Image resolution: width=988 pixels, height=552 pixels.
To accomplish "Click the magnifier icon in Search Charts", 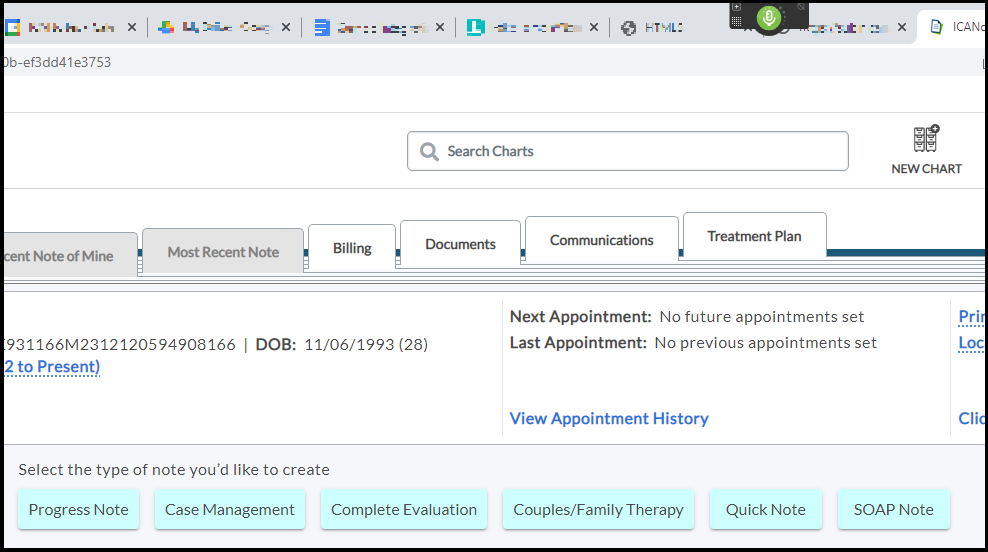I will tap(429, 151).
